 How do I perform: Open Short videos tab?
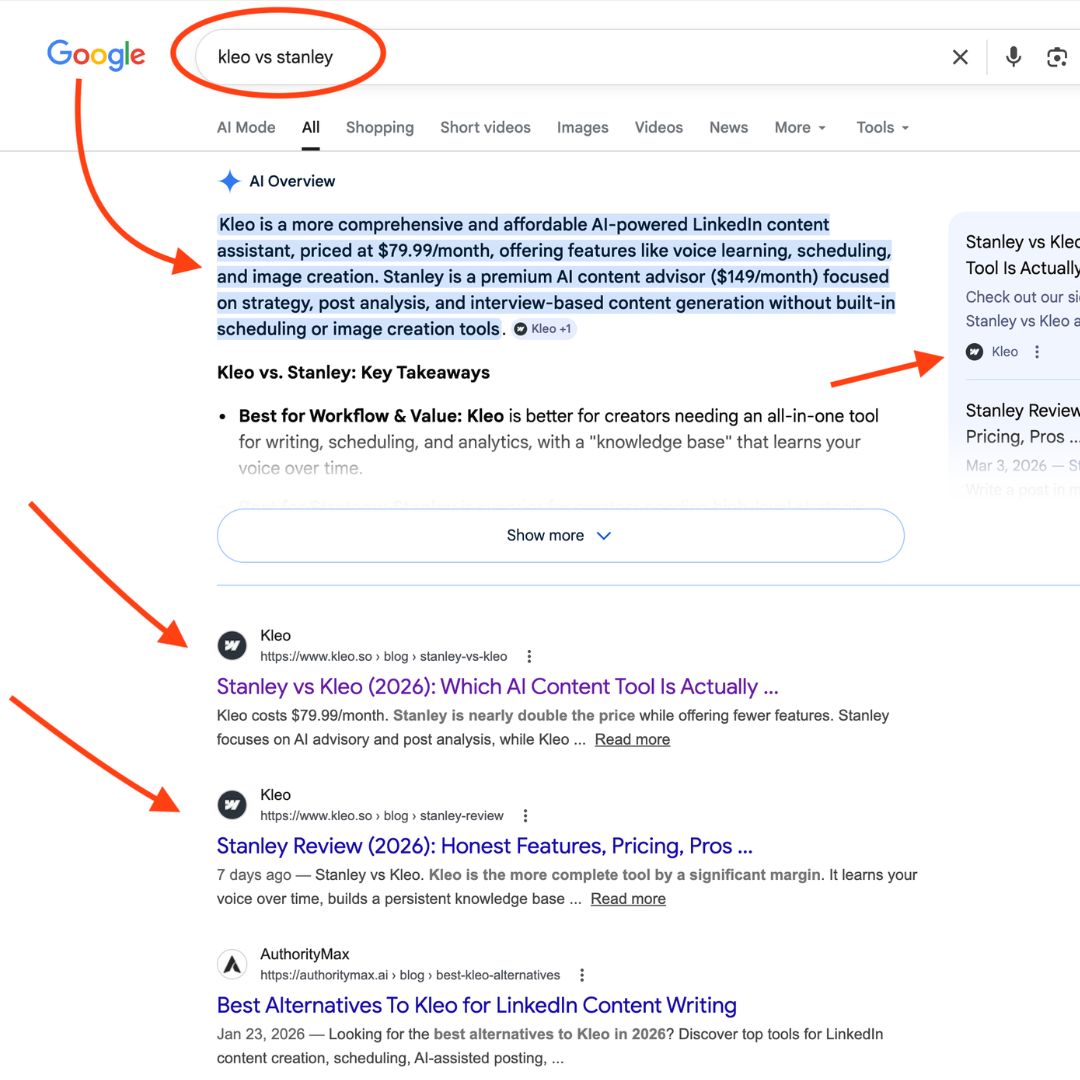(486, 127)
